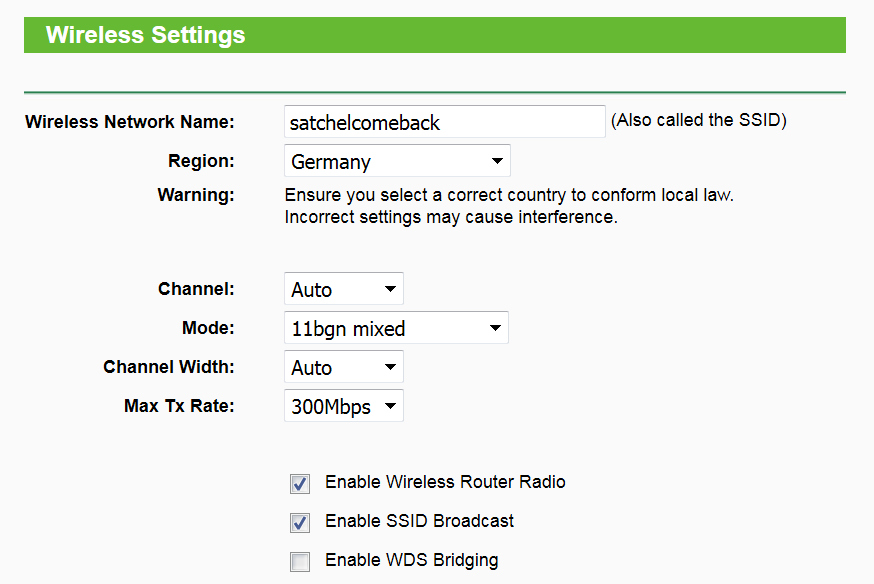
Task: Open the Max Tx Rate 300Mbps dropdown
Action: (x=343, y=406)
